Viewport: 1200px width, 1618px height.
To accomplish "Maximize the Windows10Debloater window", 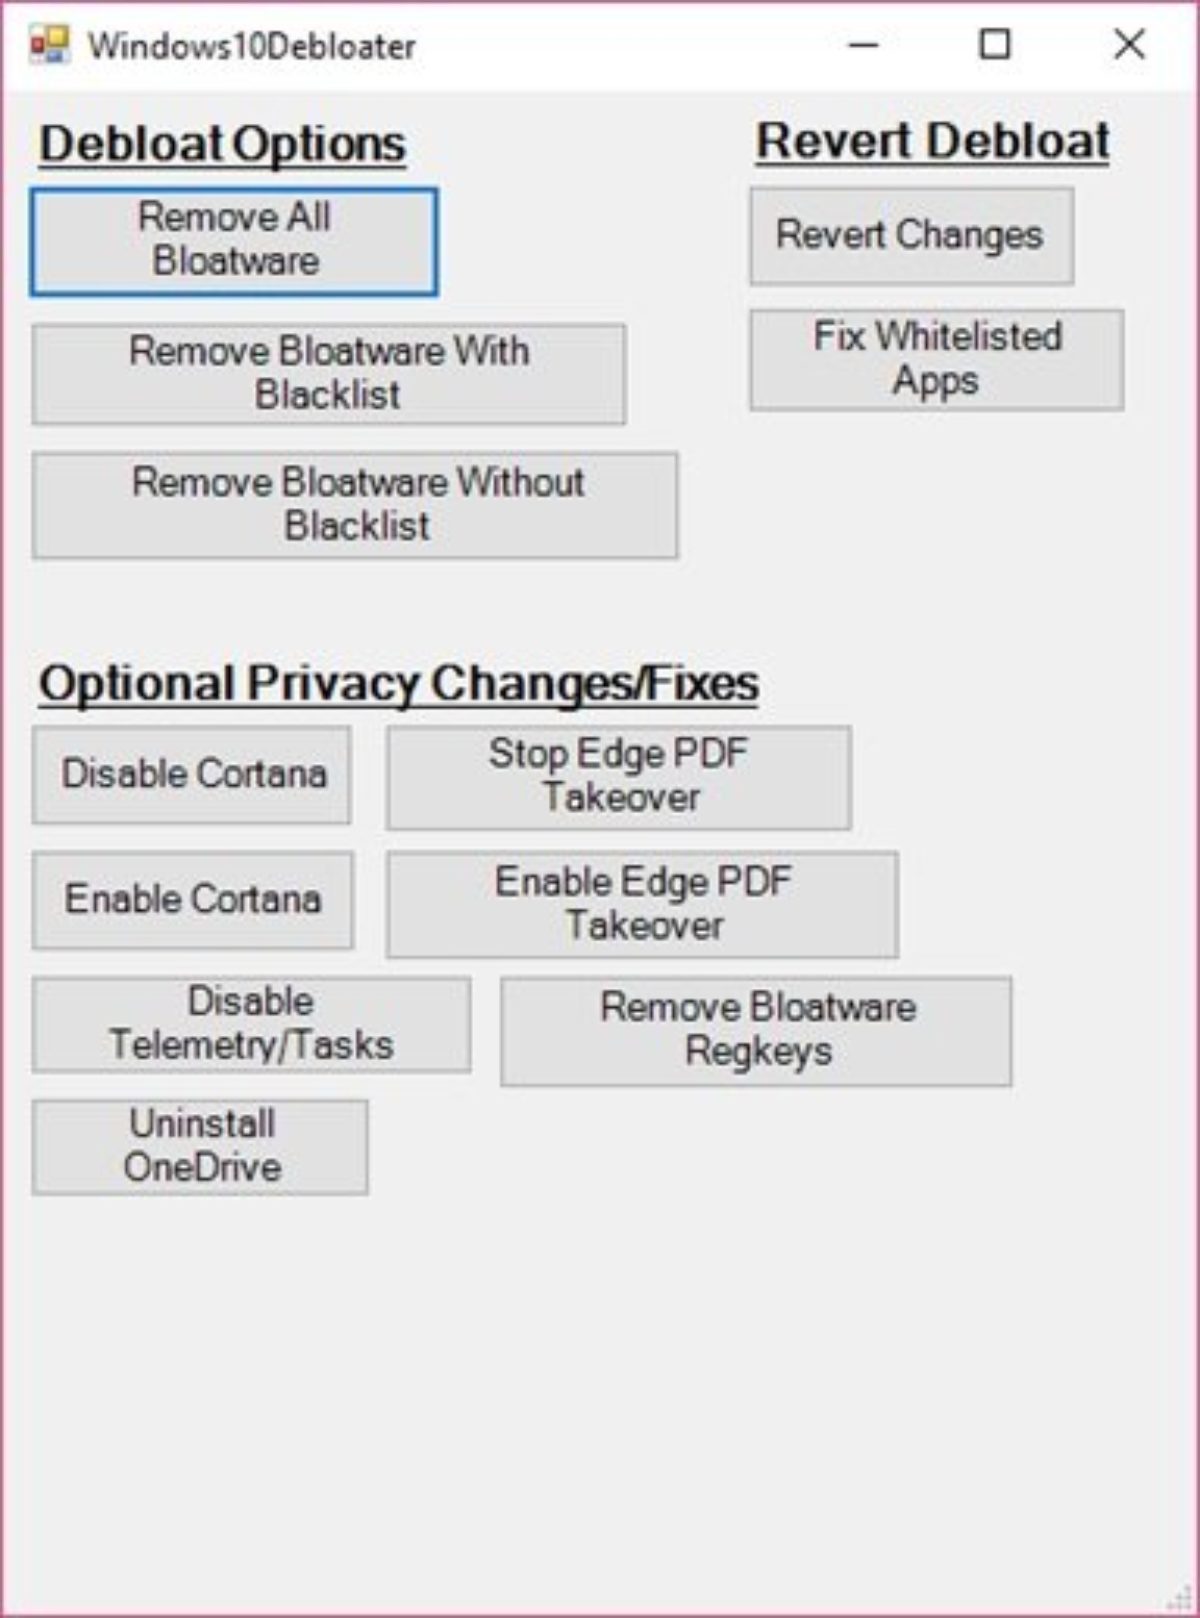I will tap(994, 45).
